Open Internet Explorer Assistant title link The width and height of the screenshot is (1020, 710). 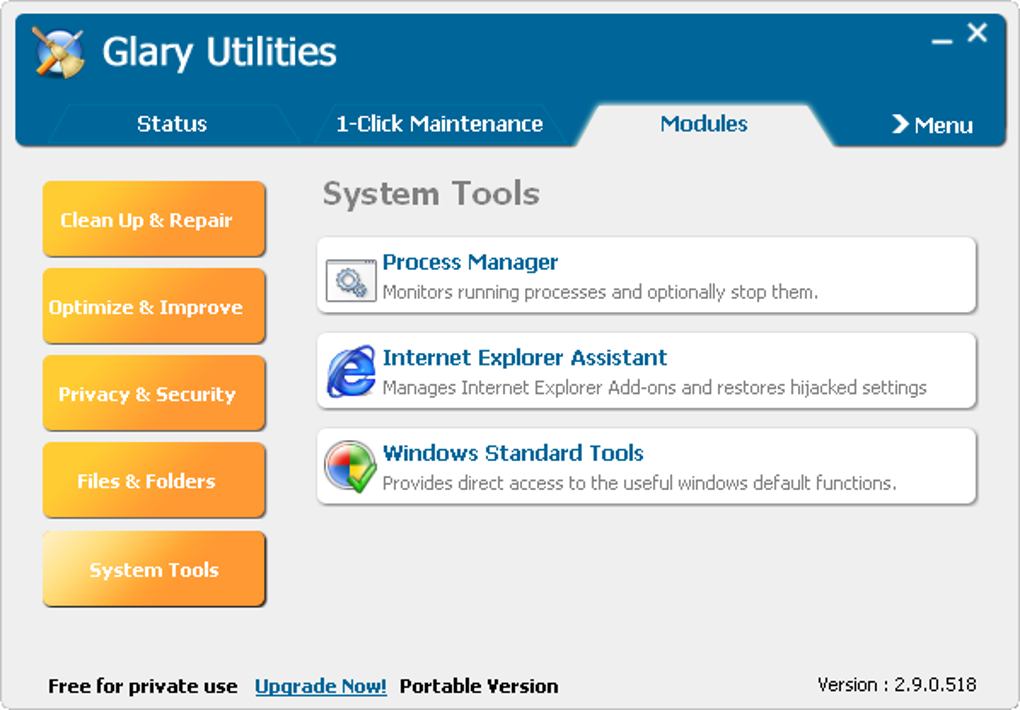[524, 358]
